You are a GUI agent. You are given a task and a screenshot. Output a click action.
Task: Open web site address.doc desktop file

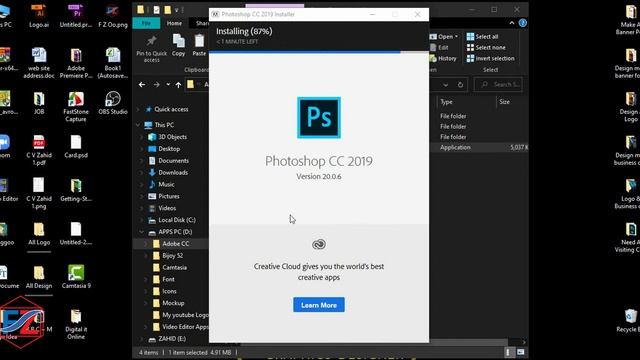pyautogui.click(x=39, y=63)
